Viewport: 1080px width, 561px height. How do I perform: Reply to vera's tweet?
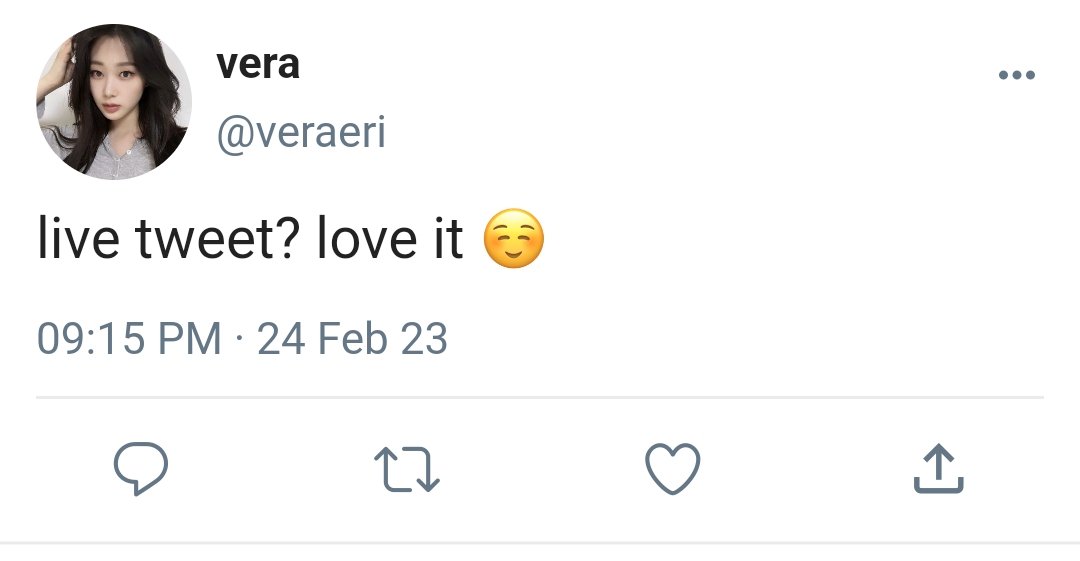coord(141,469)
